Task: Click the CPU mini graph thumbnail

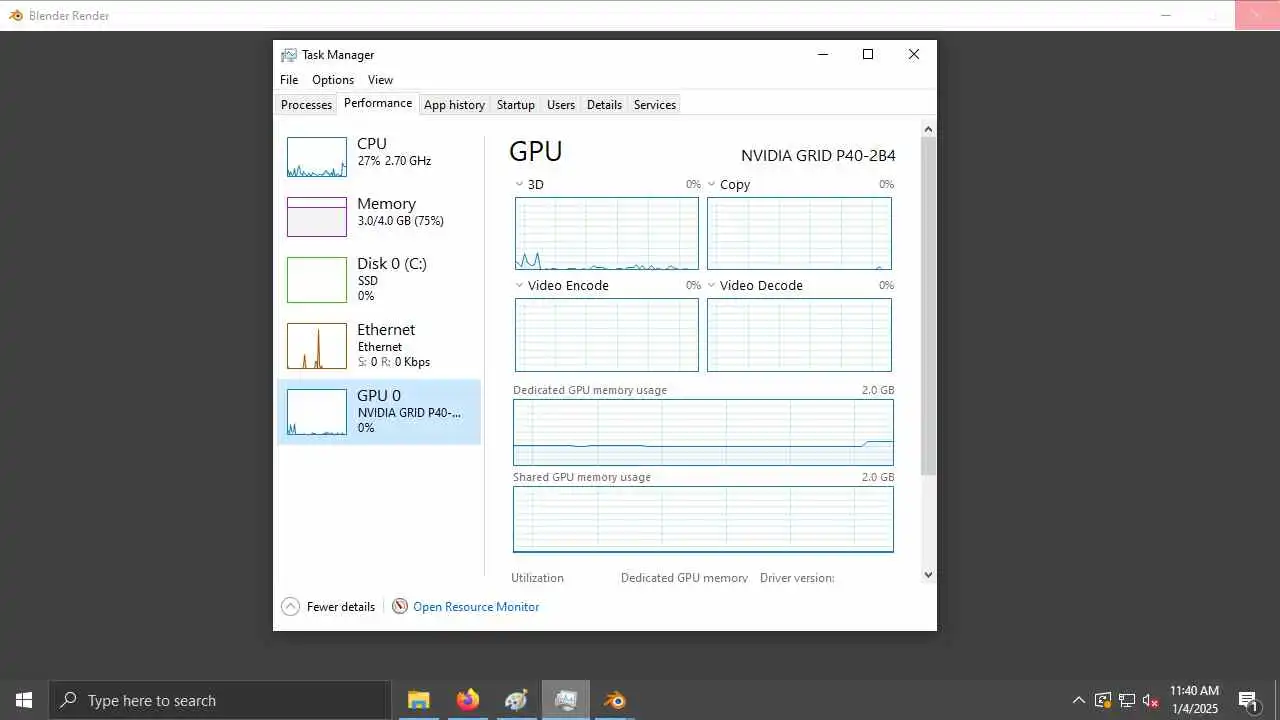Action: 317,157
